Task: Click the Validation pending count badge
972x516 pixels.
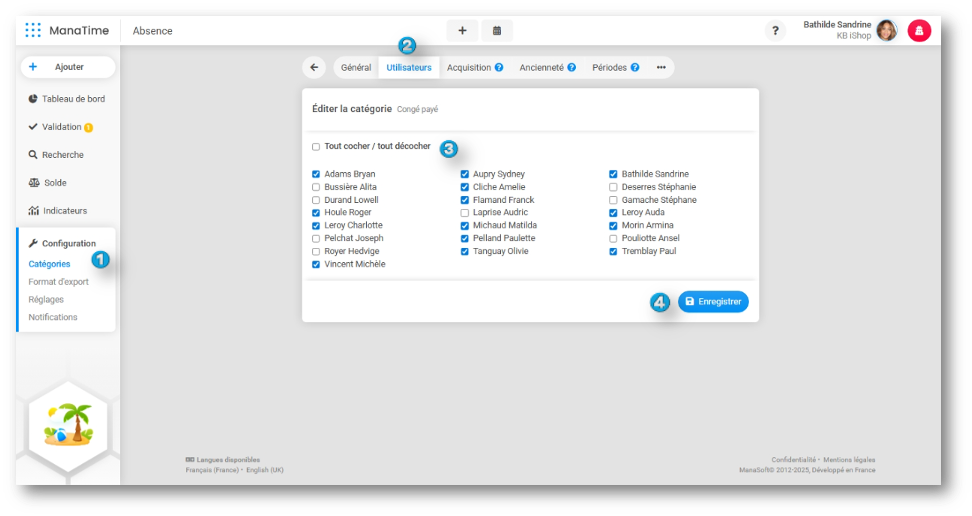Action: (x=89, y=128)
